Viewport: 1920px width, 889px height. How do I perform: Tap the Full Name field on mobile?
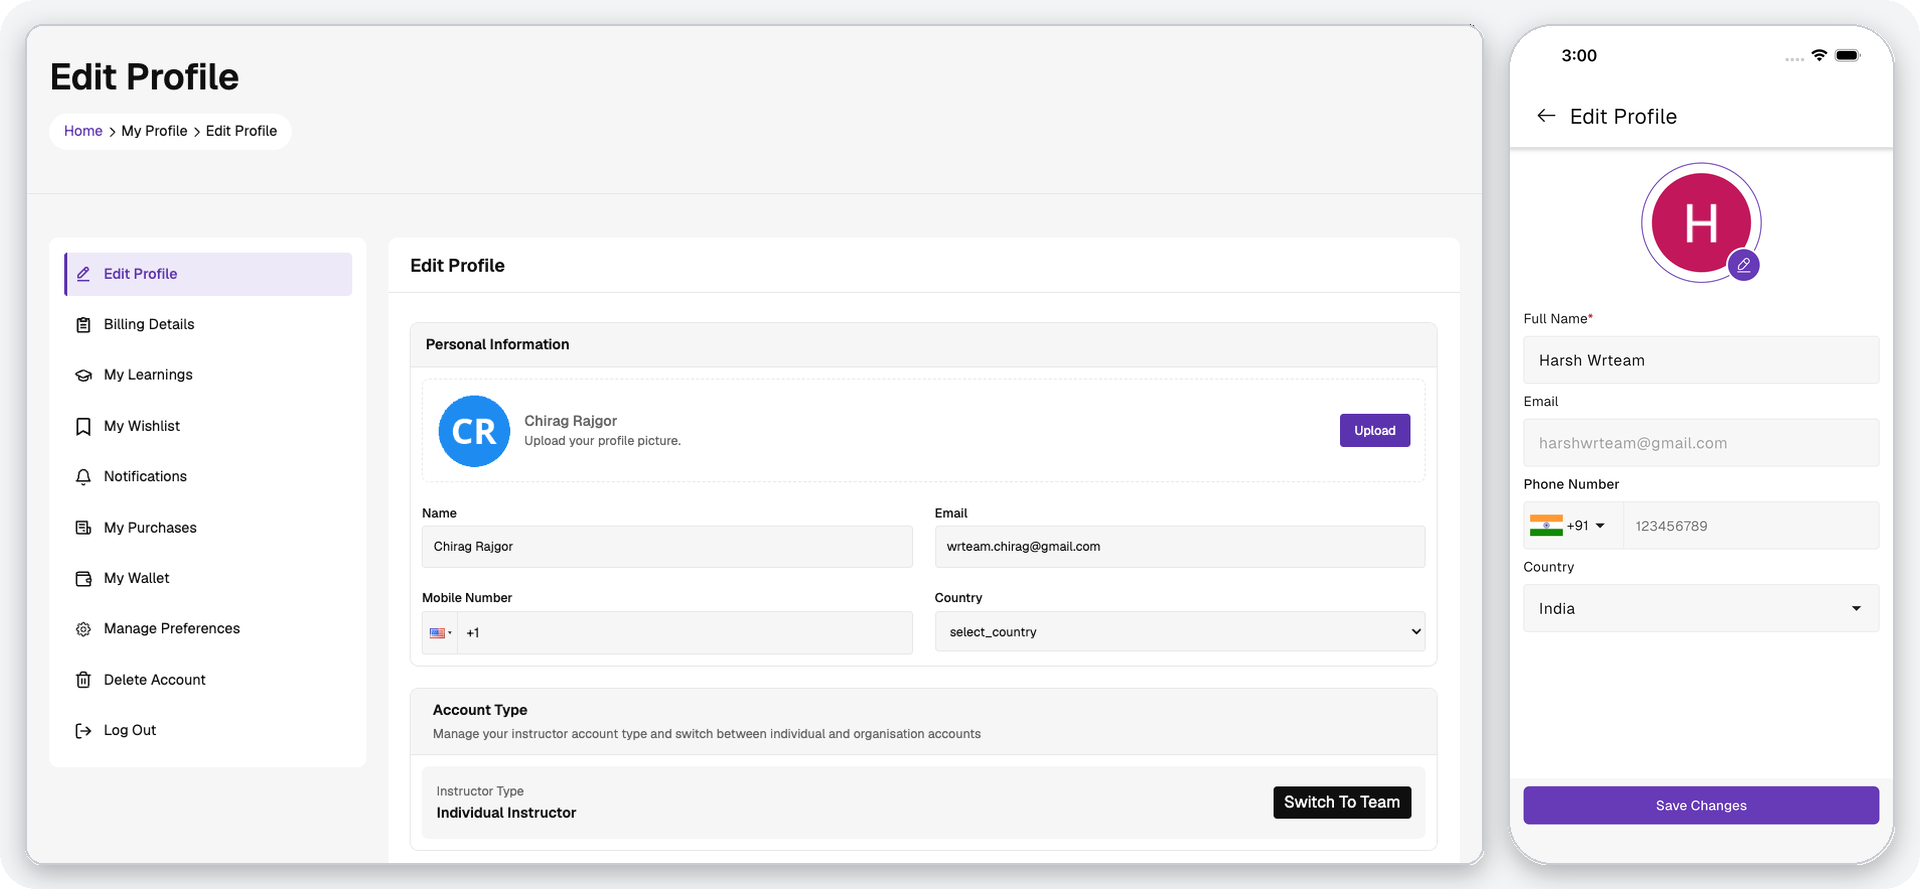pos(1701,360)
